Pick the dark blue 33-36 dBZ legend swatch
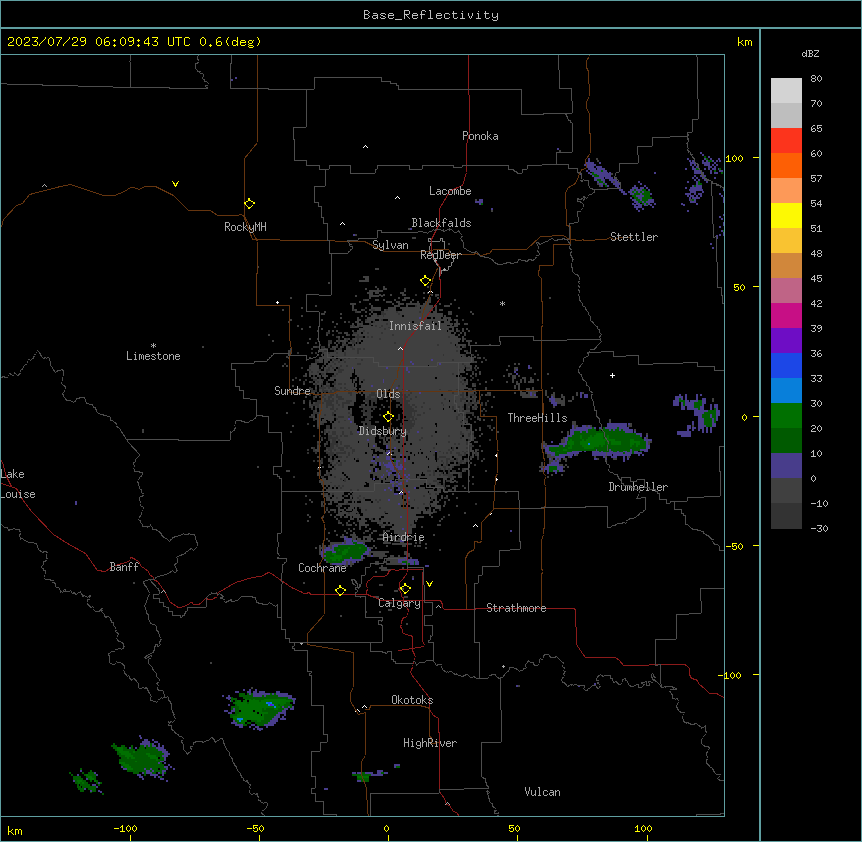The height and width of the screenshot is (842, 862). click(x=786, y=365)
